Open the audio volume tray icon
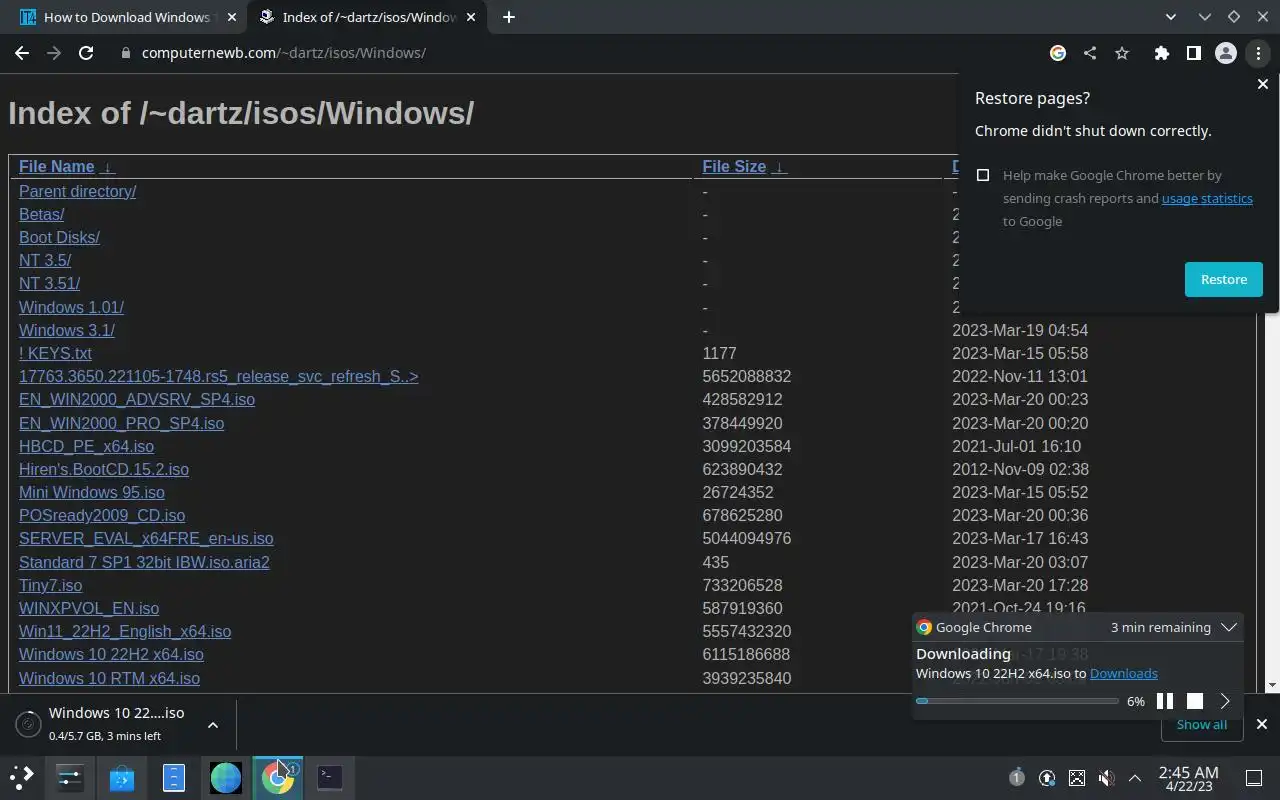 pyautogui.click(x=1106, y=777)
